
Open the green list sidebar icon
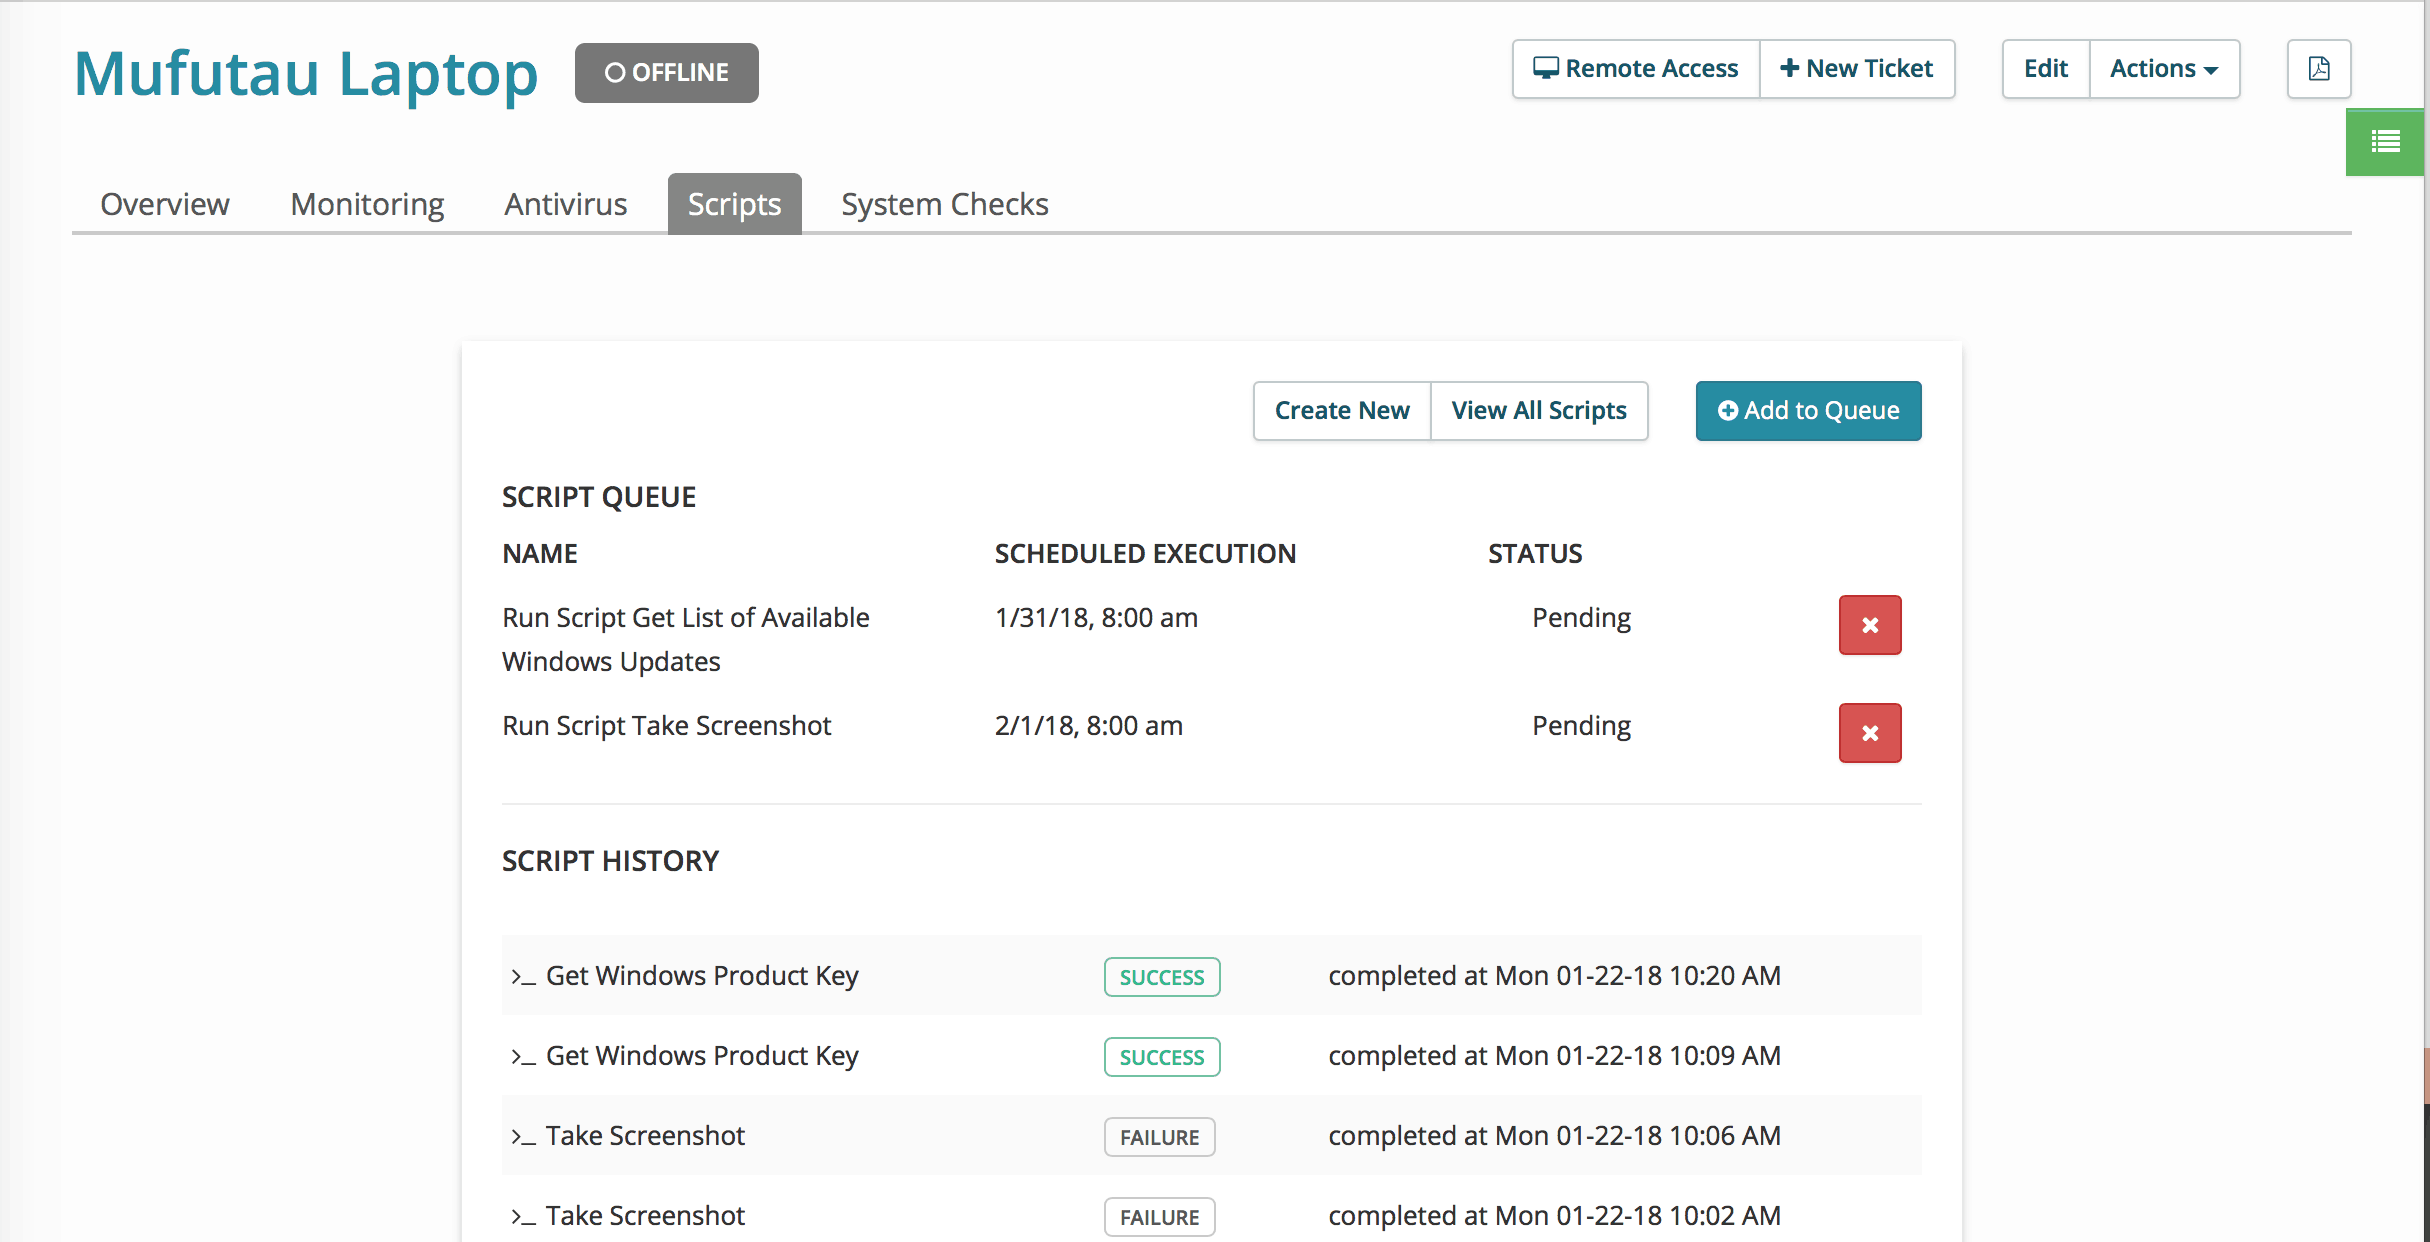2385,142
